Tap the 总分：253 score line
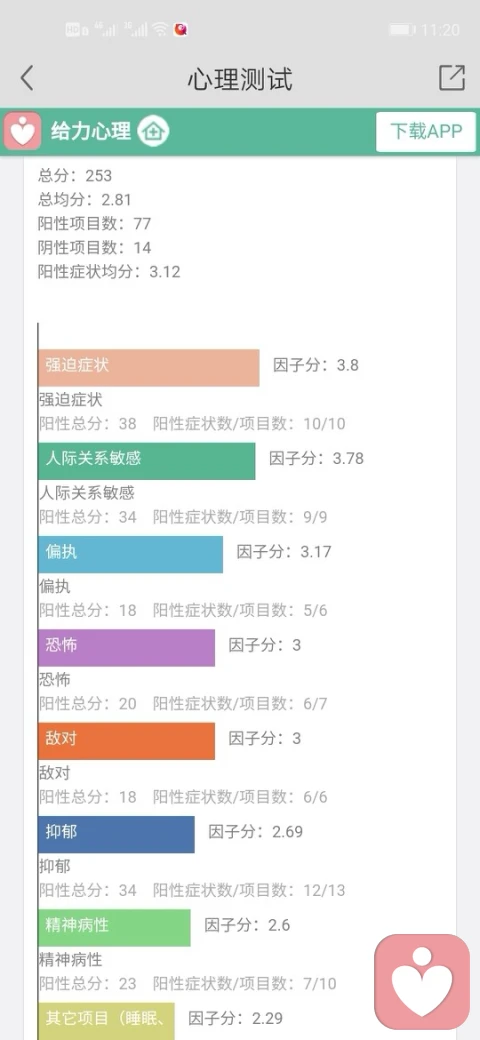Screen dimensions: 480x1040 75,176
